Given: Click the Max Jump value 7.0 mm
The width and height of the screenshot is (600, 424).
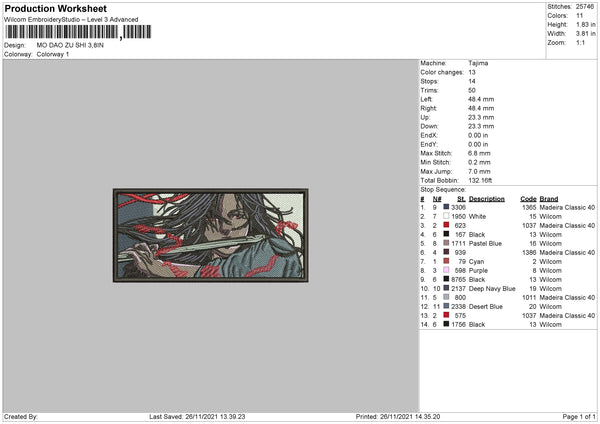Looking at the screenshot, I should pos(479,171).
